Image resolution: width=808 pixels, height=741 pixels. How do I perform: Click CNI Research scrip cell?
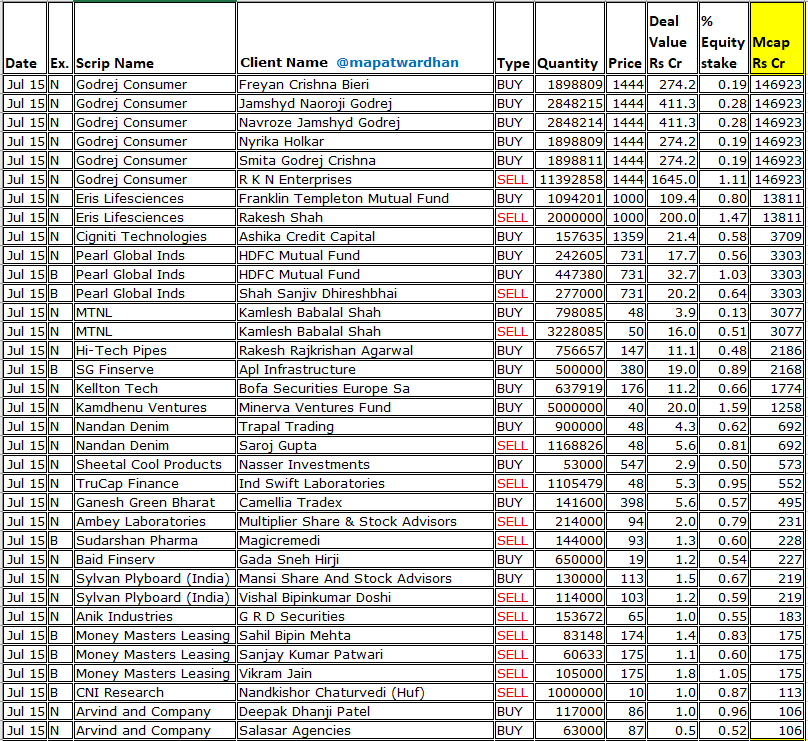coord(155,694)
